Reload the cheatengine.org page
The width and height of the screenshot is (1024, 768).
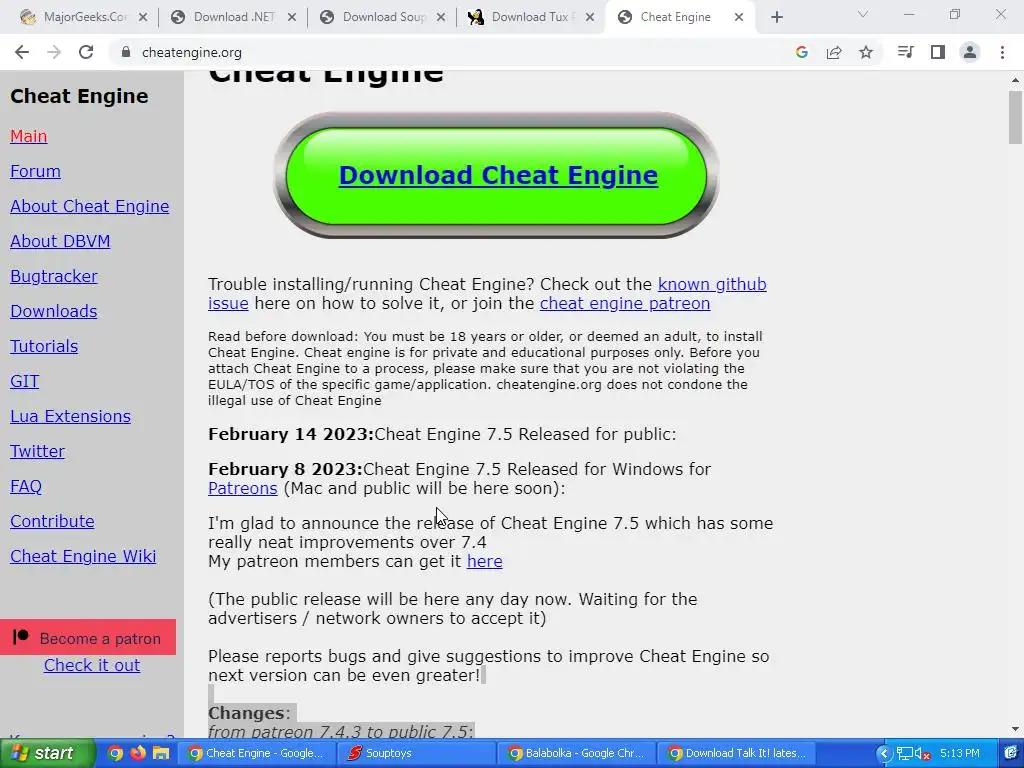(86, 52)
